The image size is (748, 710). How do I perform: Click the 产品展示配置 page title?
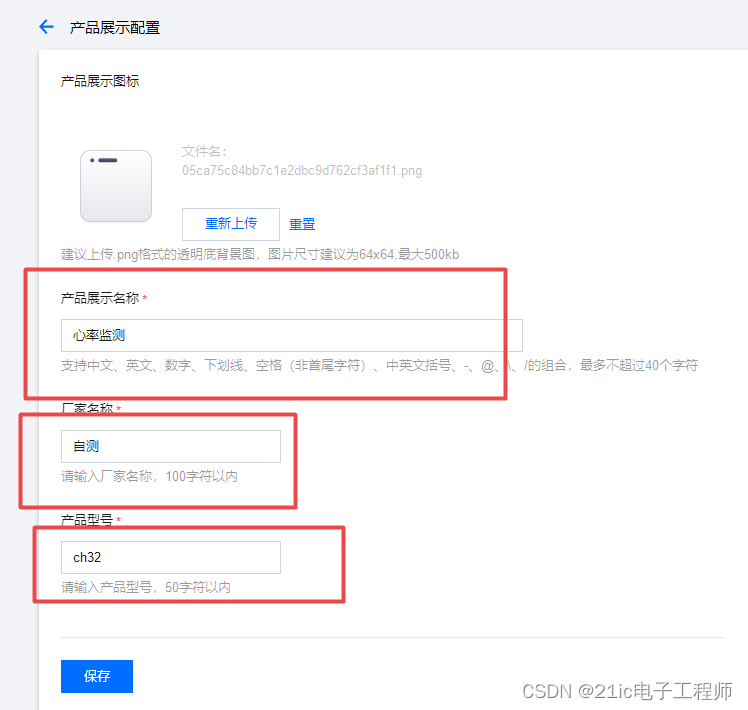point(114,28)
